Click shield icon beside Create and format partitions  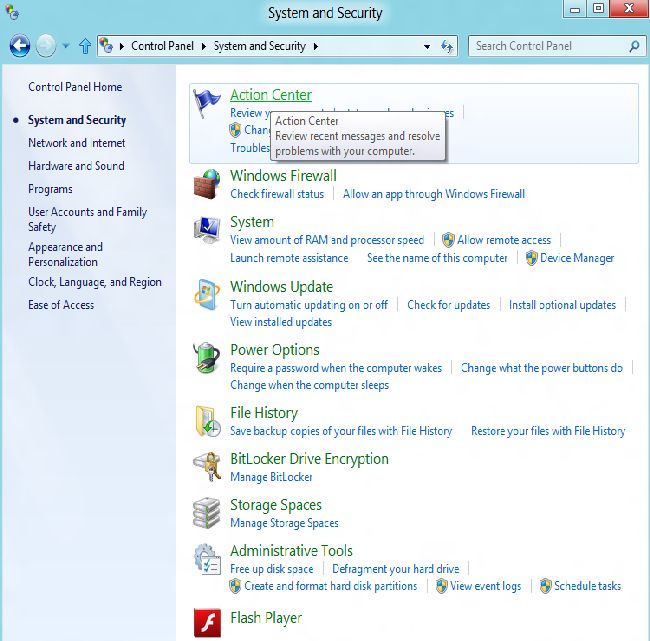coord(235,586)
